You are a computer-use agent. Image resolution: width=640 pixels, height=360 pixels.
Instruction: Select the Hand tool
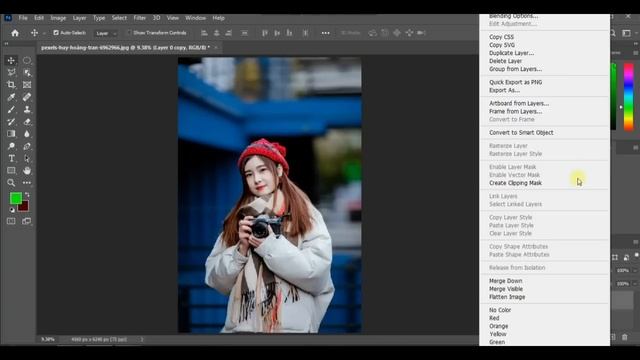[27, 171]
